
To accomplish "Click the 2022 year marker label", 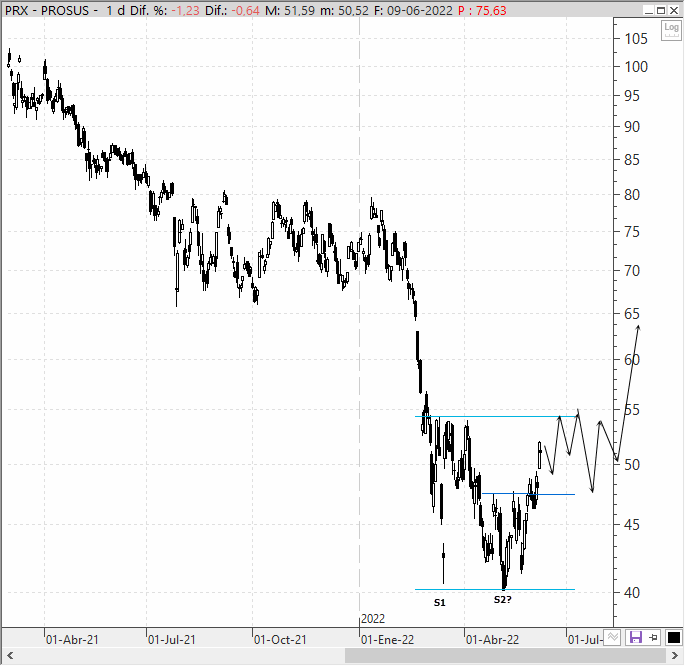I will (x=373, y=619).
